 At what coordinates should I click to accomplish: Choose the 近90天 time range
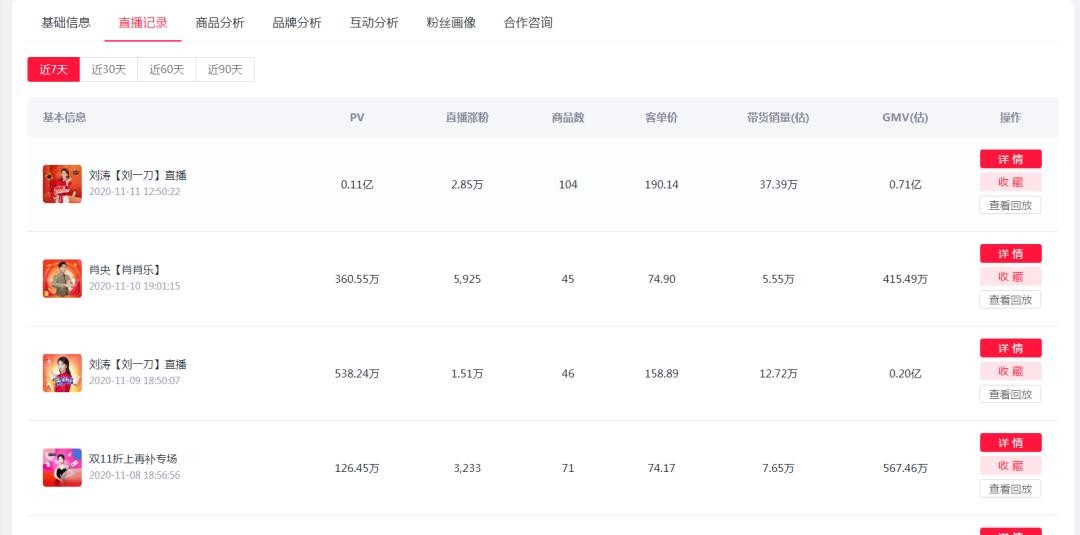(225, 70)
